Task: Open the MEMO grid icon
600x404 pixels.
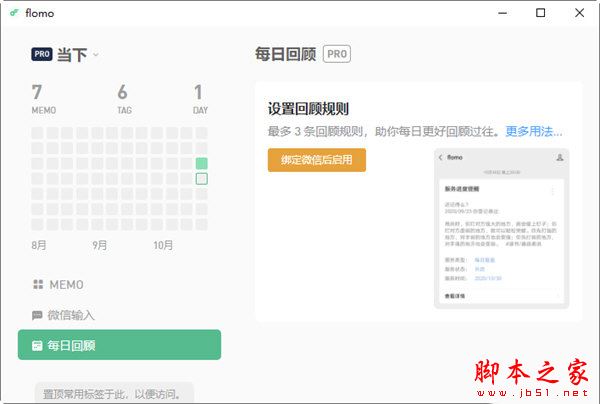Action: pos(38,284)
